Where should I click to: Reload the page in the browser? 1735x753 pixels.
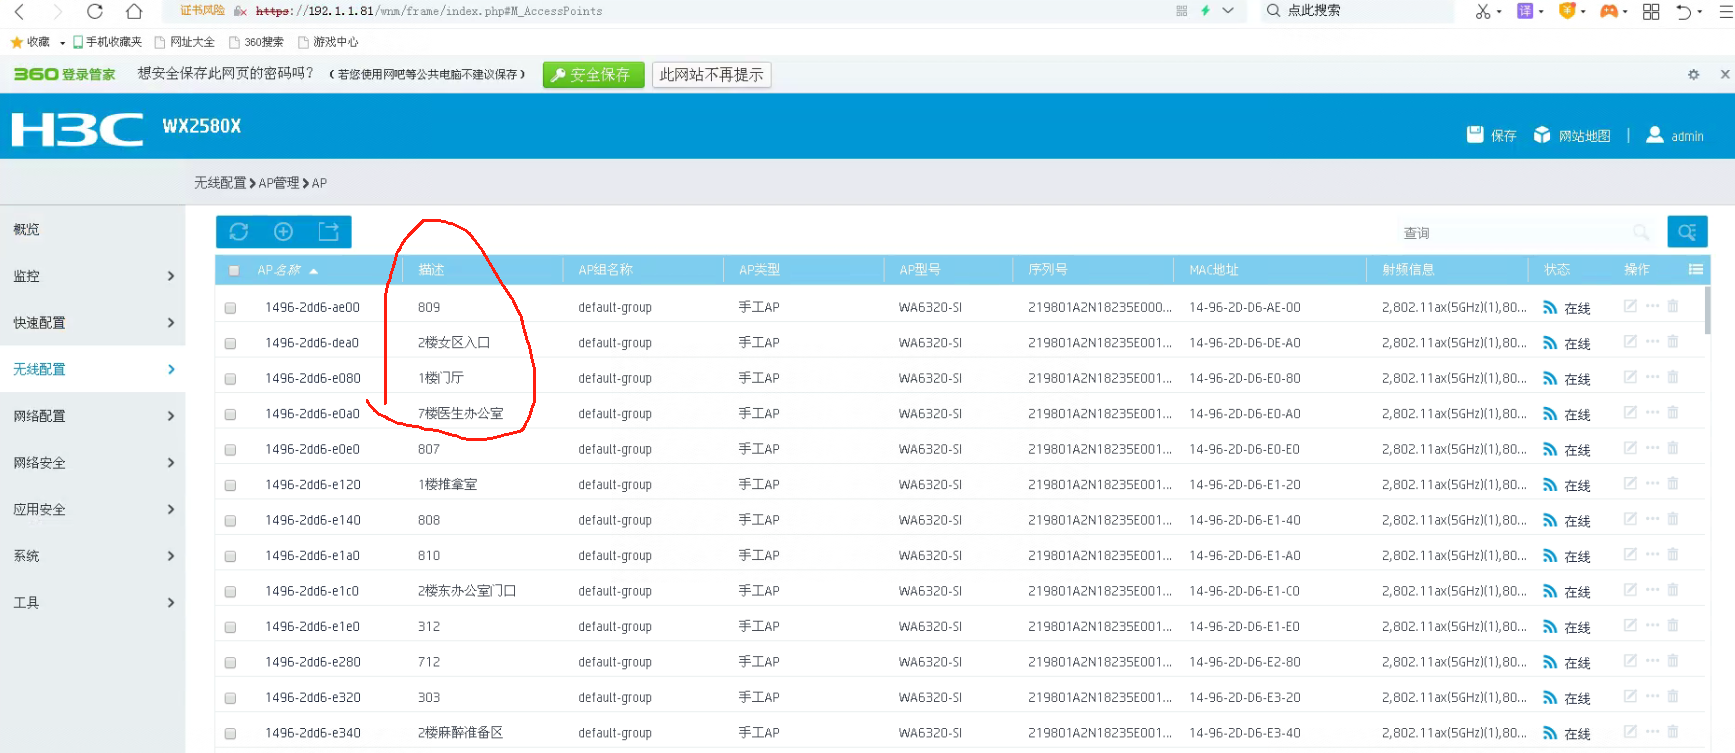pyautogui.click(x=95, y=11)
